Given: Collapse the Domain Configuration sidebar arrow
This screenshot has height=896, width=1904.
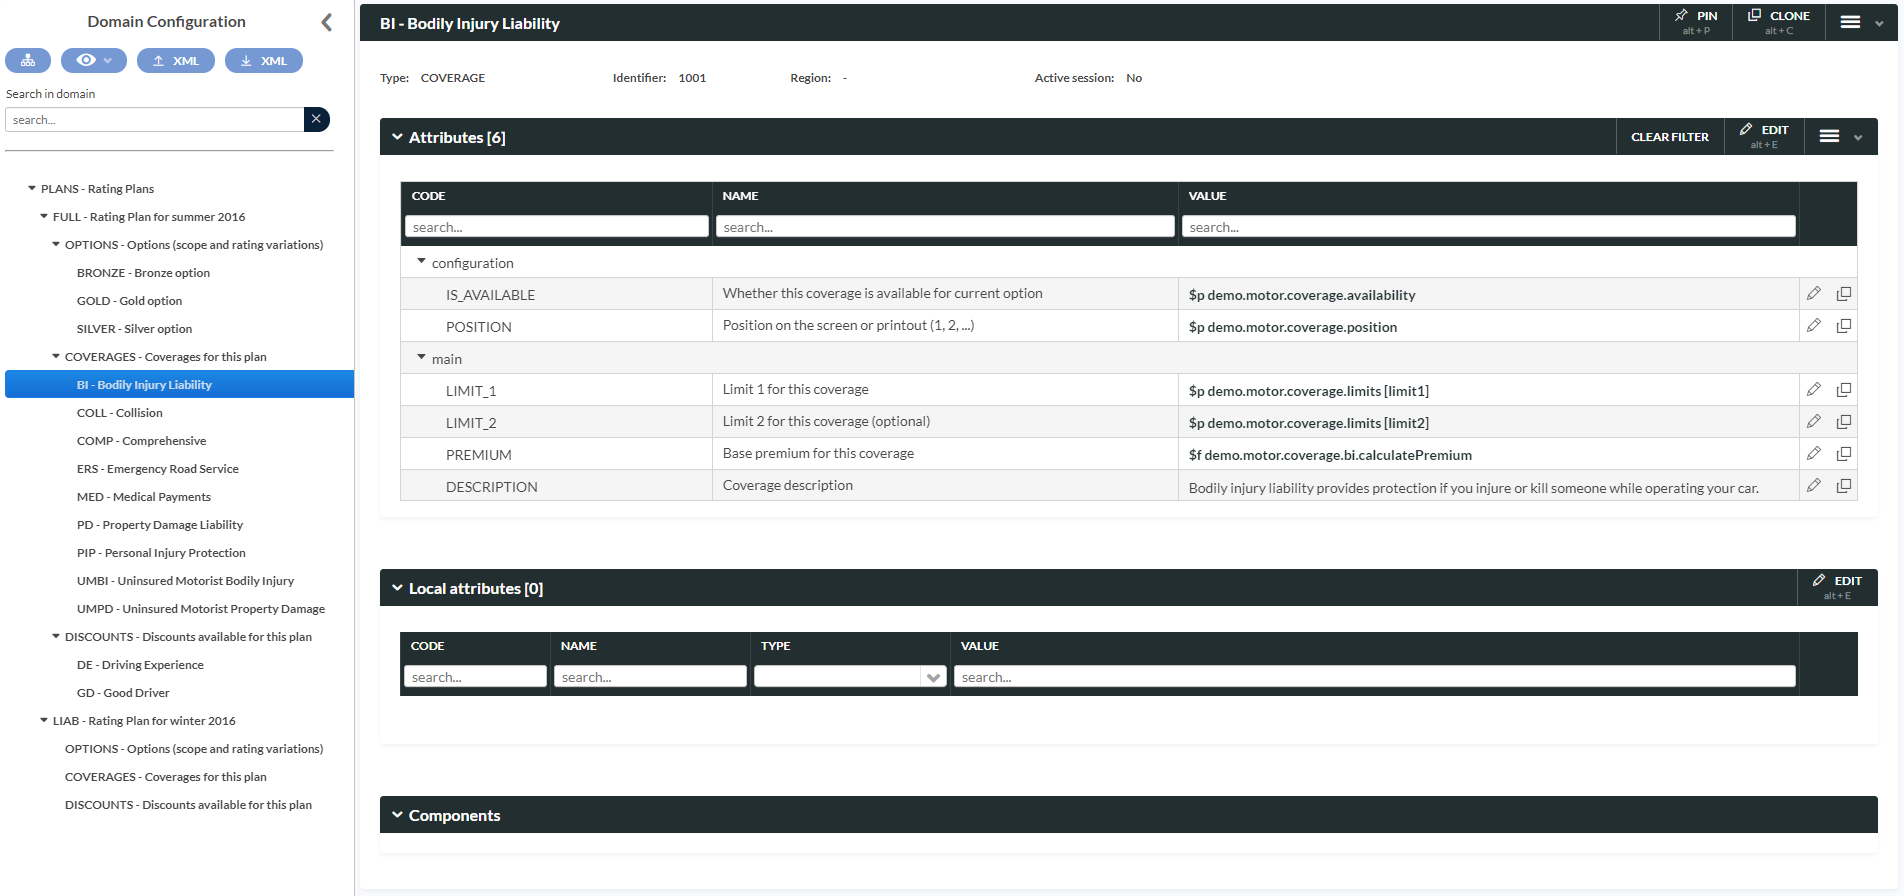Looking at the screenshot, I should coord(326,22).
